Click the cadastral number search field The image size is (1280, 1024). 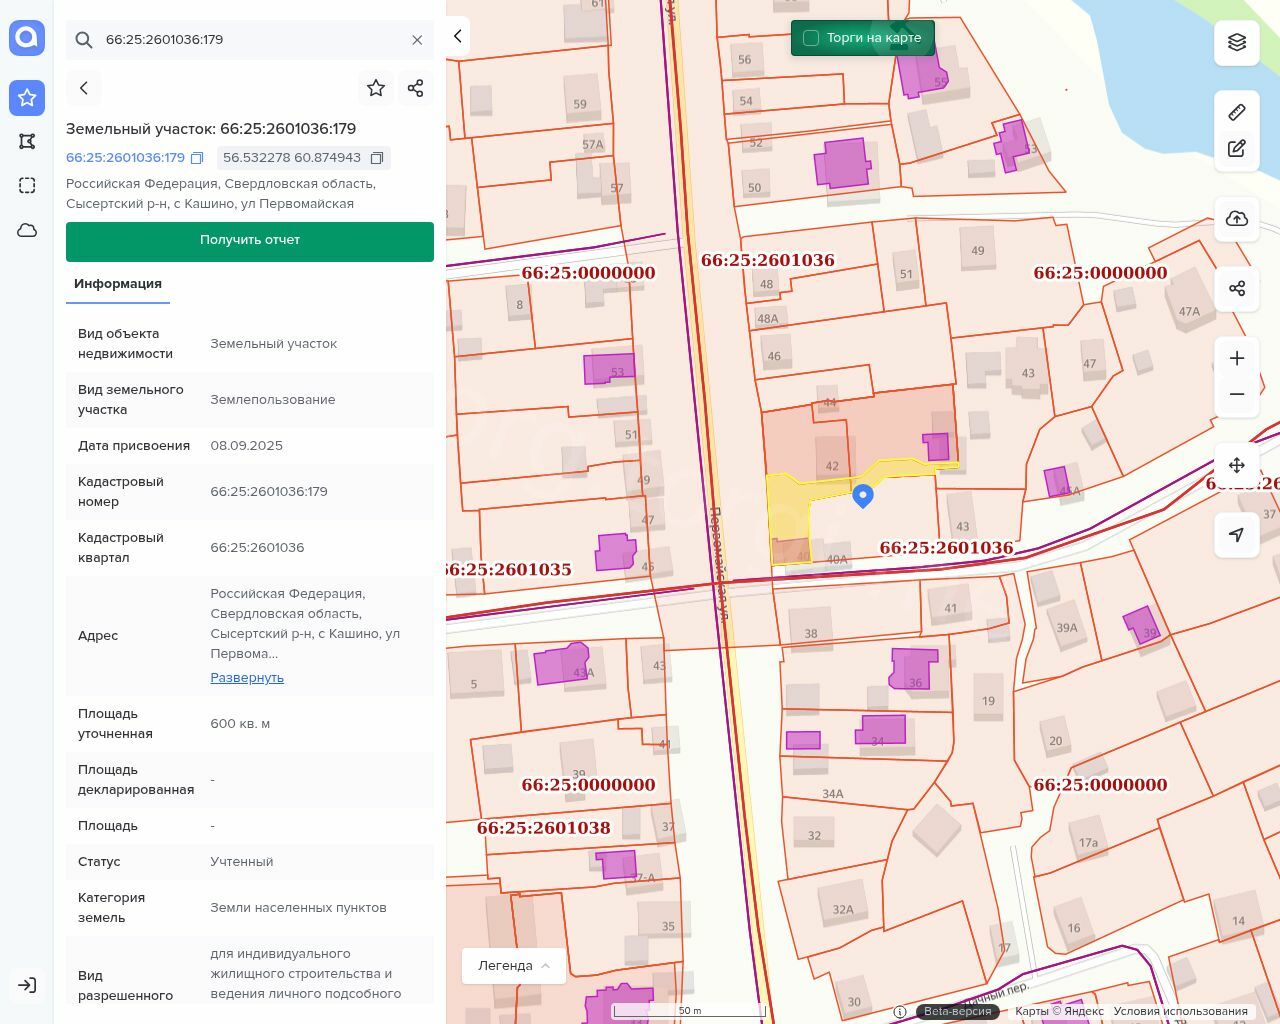250,40
